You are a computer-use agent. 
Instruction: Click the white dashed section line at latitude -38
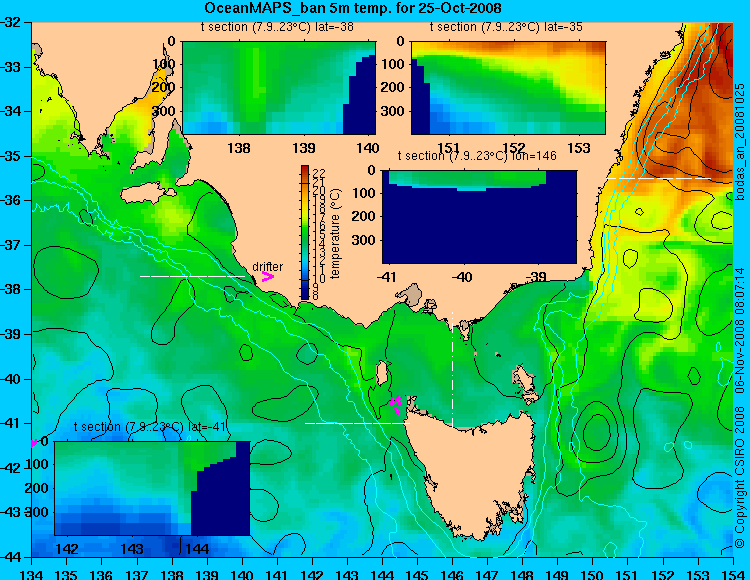(x=193, y=276)
